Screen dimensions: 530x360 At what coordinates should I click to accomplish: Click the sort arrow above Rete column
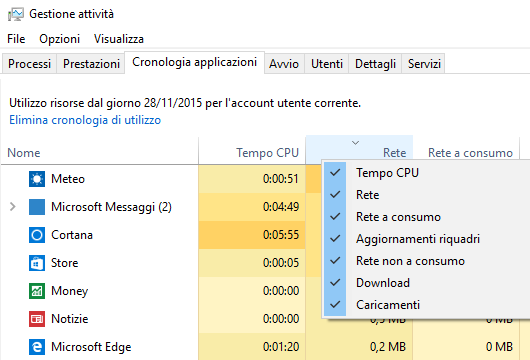click(355, 143)
